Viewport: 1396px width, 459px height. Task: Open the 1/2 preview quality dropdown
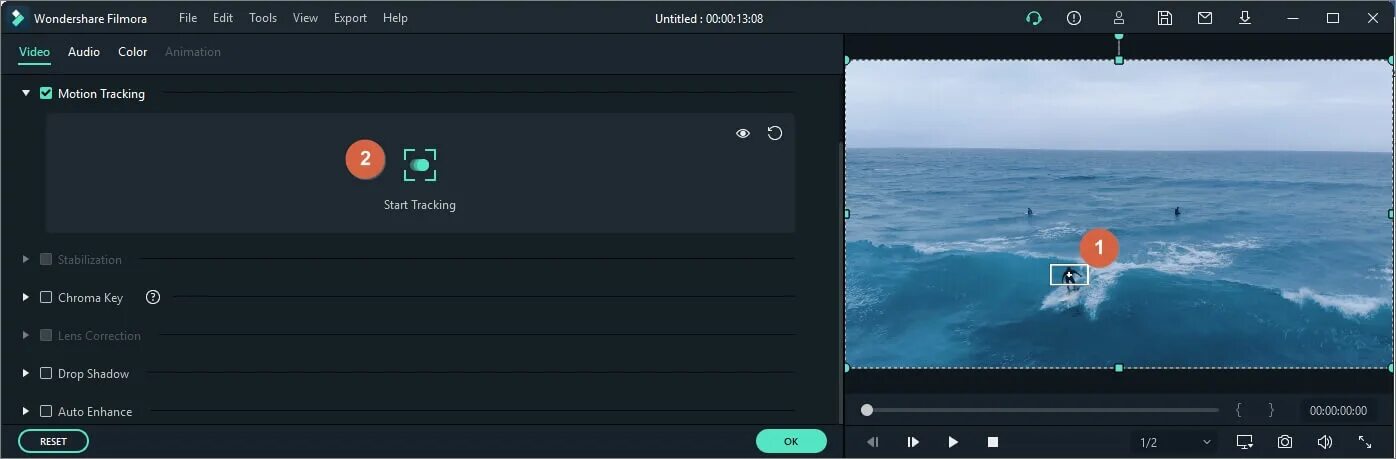pos(1175,442)
